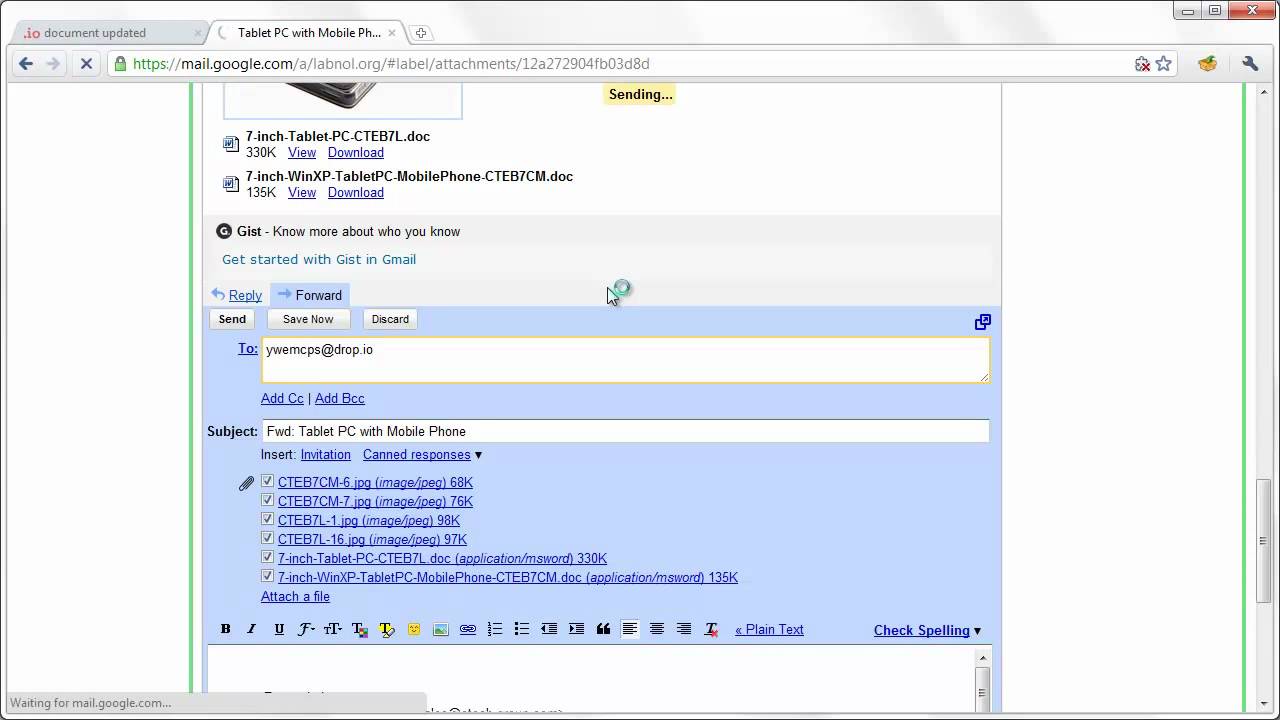Apply underline formatting in compose toolbar
1280x720 pixels.
pyautogui.click(x=279, y=629)
